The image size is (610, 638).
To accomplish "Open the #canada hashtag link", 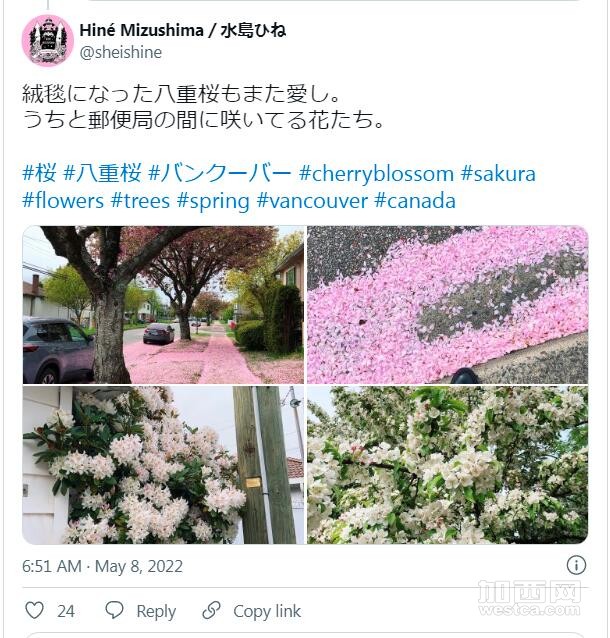I will point(415,201).
